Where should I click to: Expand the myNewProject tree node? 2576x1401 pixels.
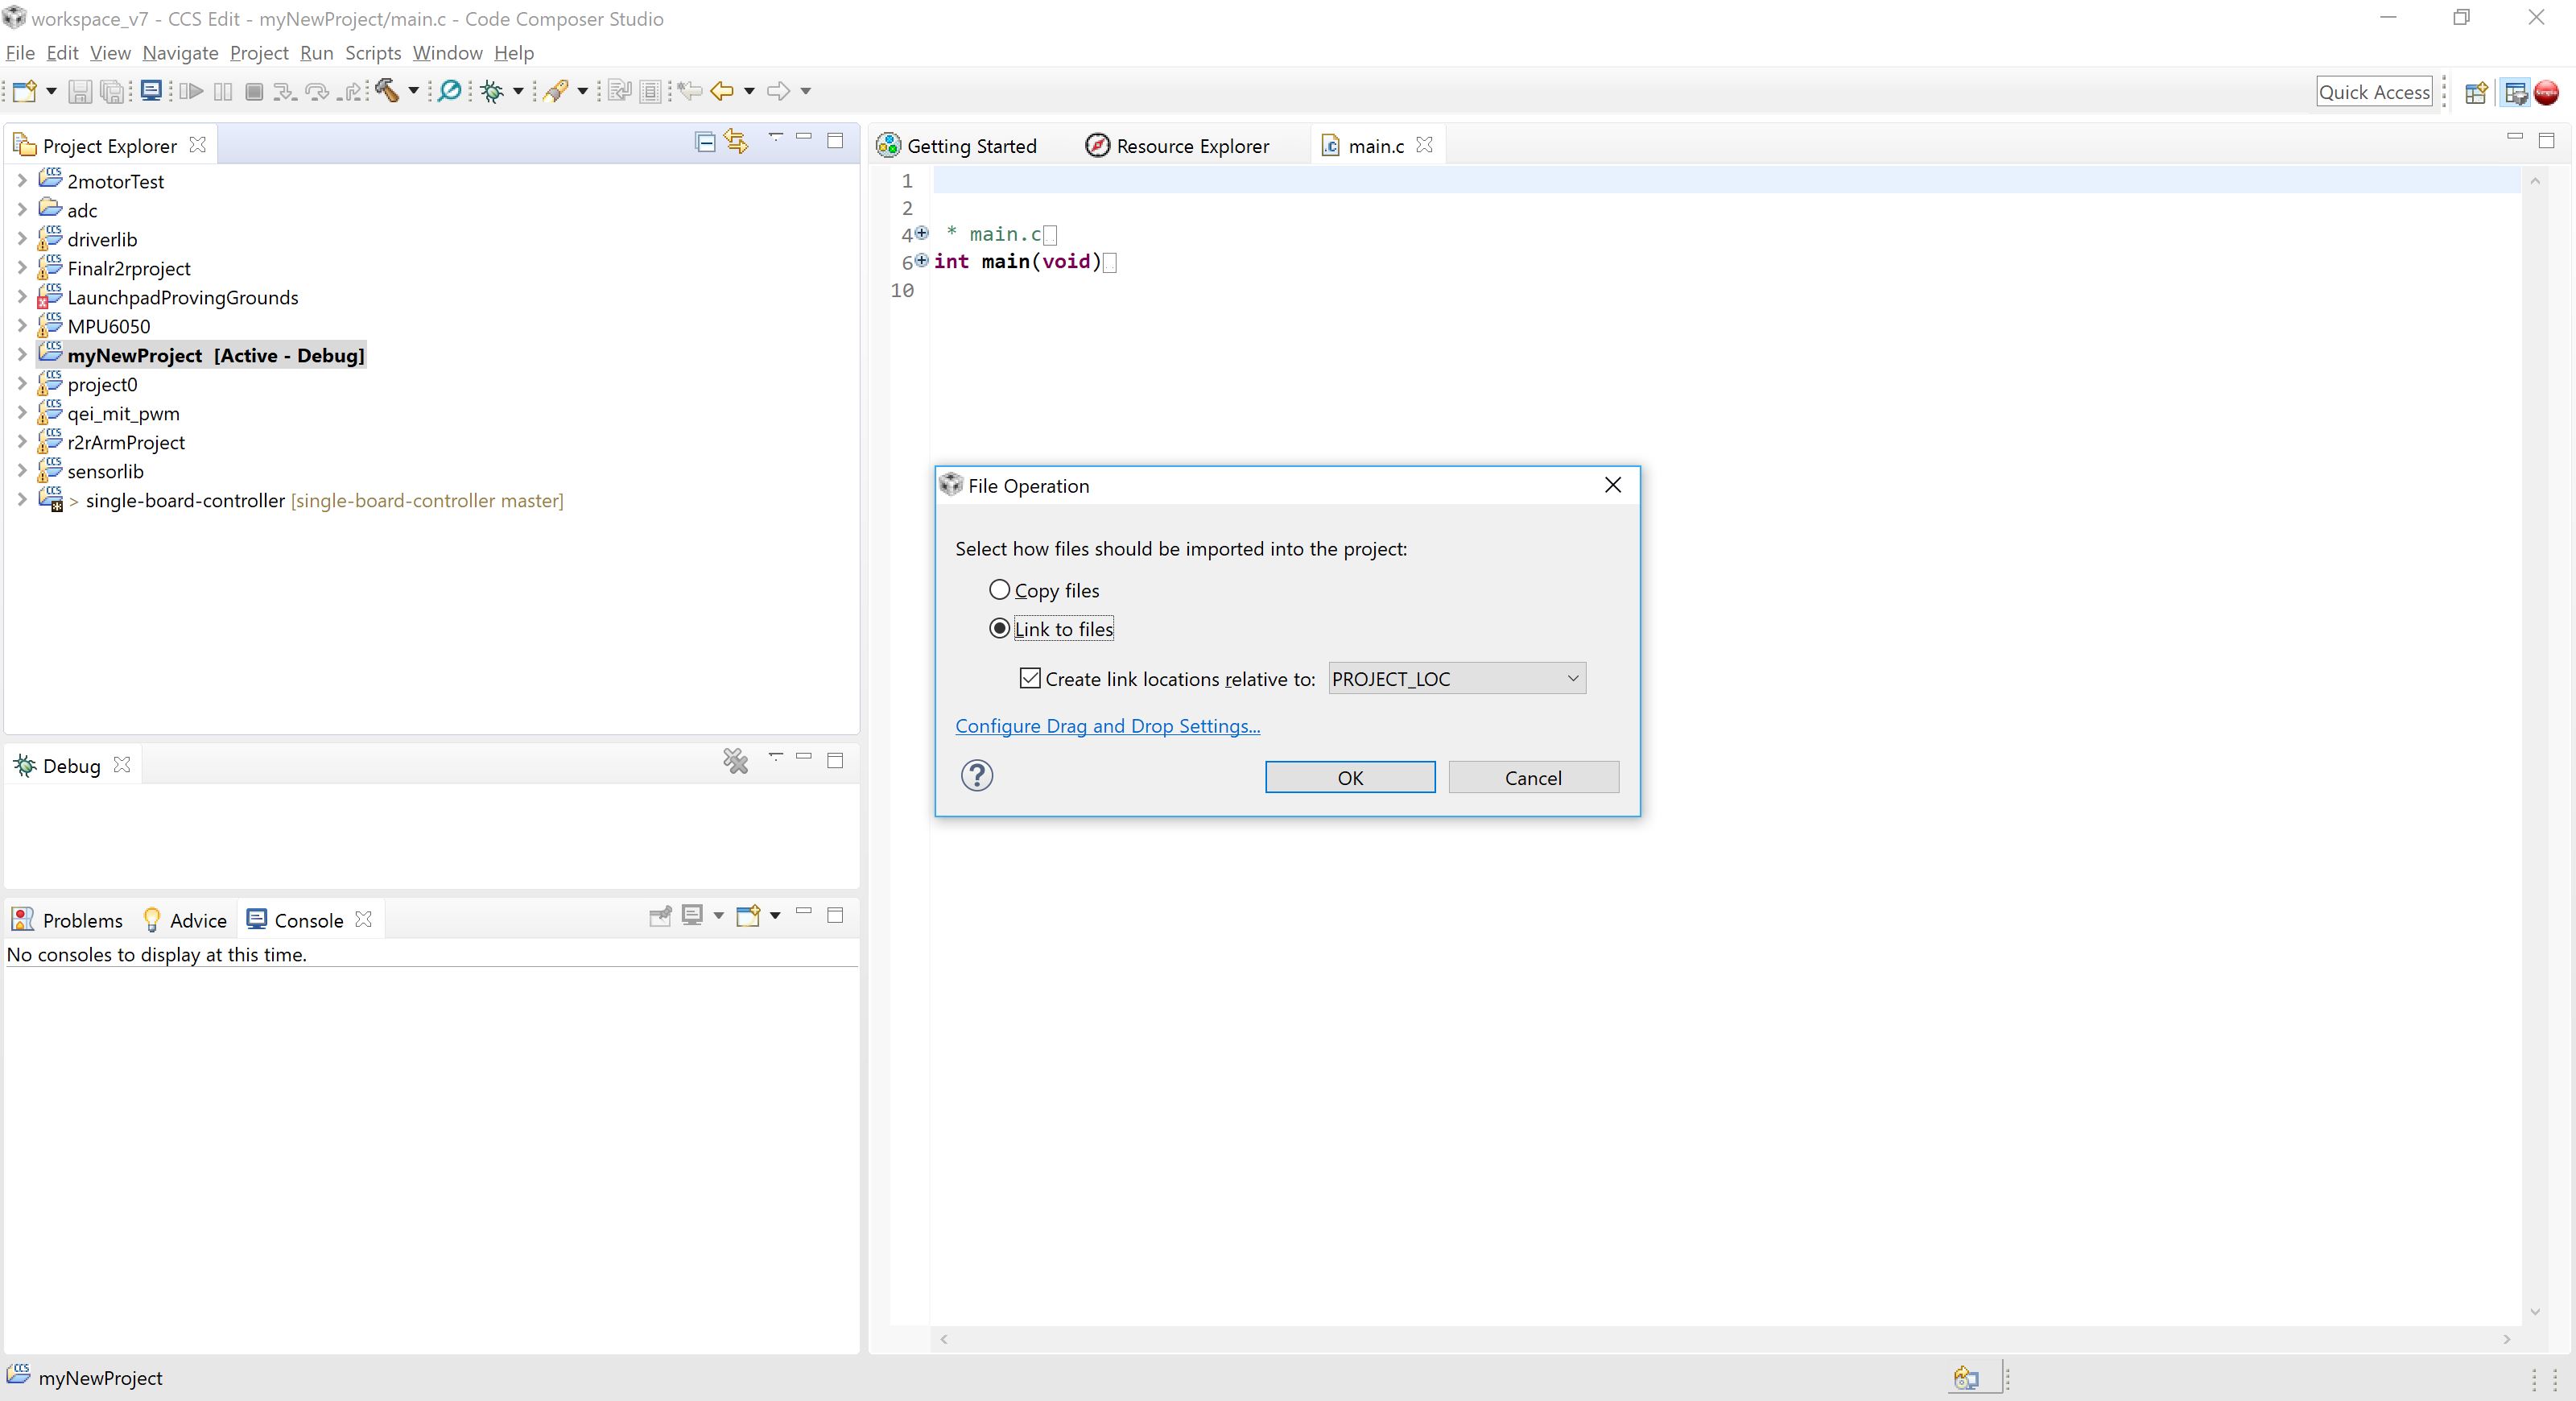[x=22, y=355]
